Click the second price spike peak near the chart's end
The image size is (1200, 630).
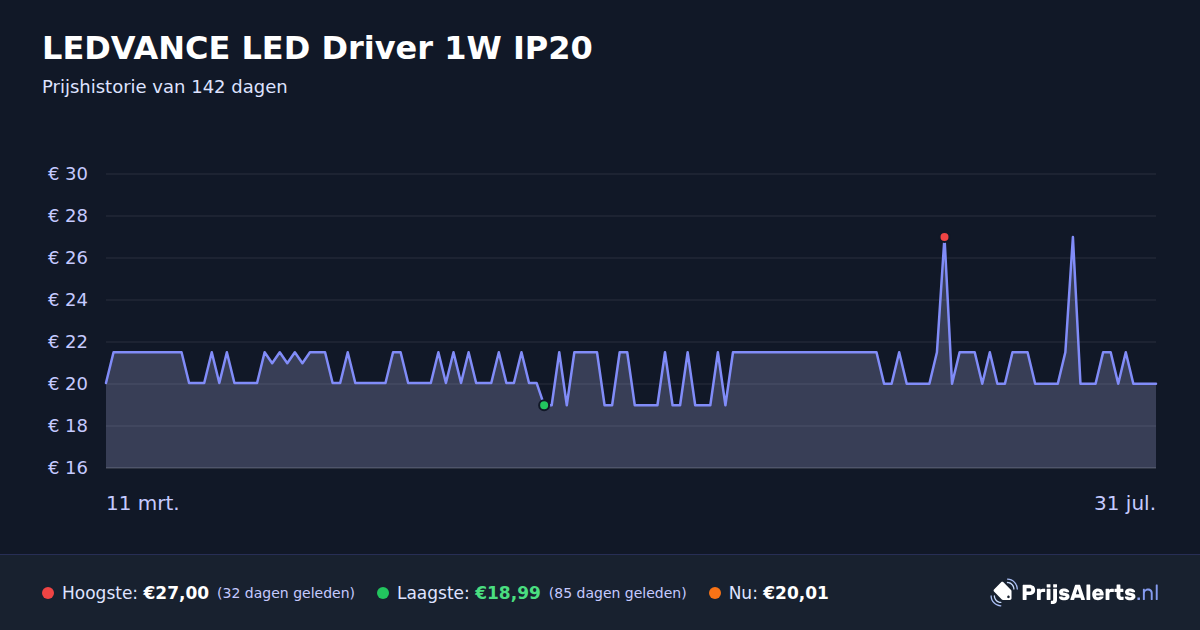(x=1072, y=237)
